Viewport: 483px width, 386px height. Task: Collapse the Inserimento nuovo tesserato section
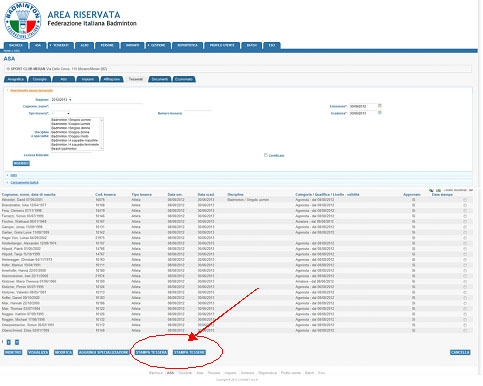pos(31,91)
